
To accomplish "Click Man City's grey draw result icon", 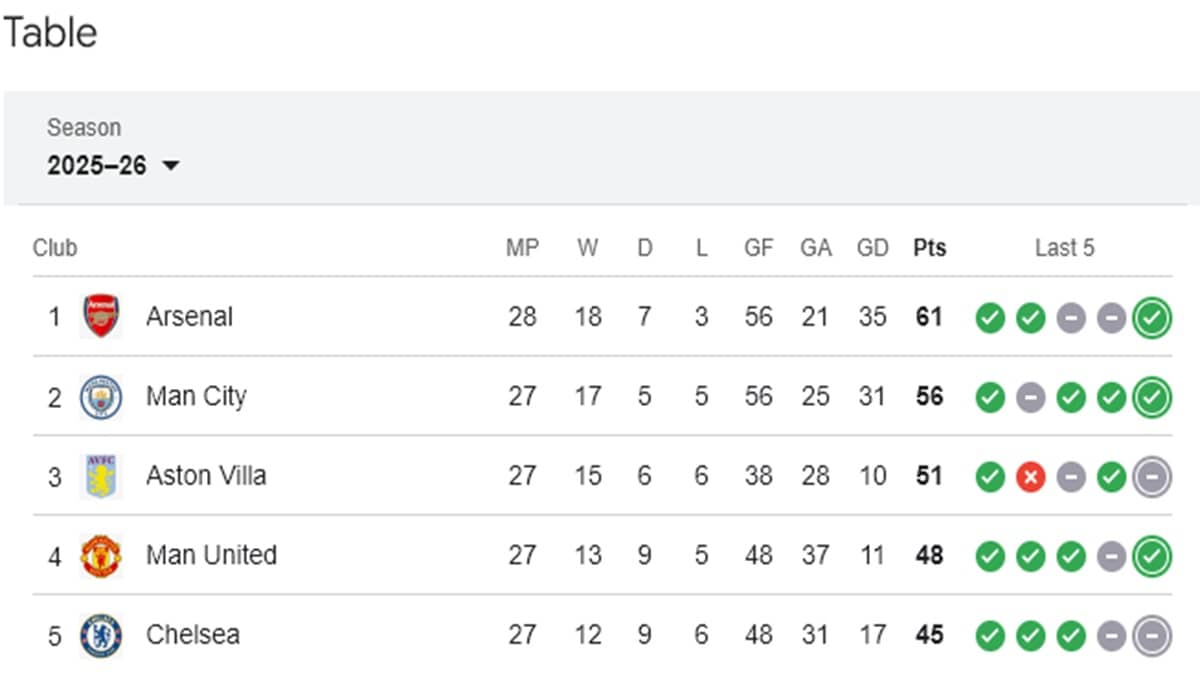I will tap(1030, 397).
